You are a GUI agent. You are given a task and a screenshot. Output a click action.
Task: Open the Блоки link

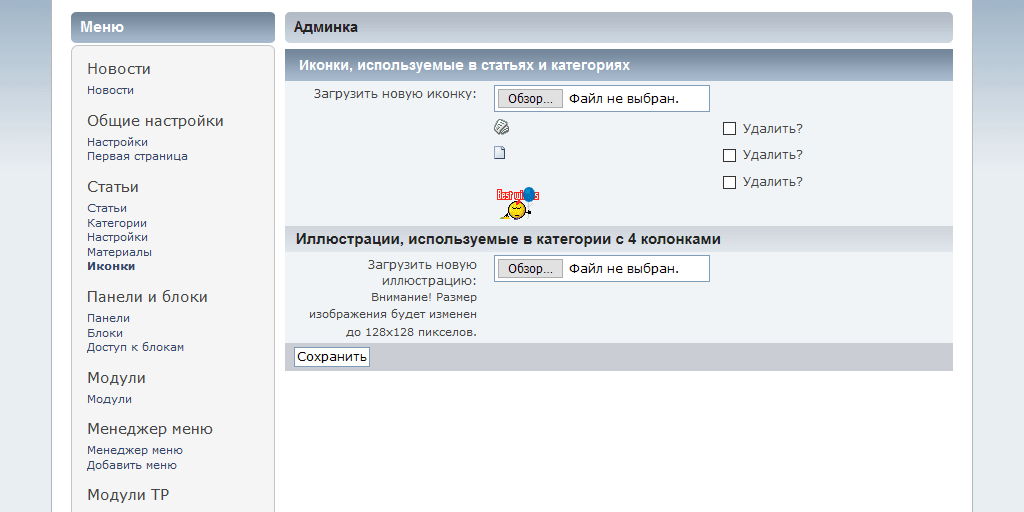coord(105,333)
